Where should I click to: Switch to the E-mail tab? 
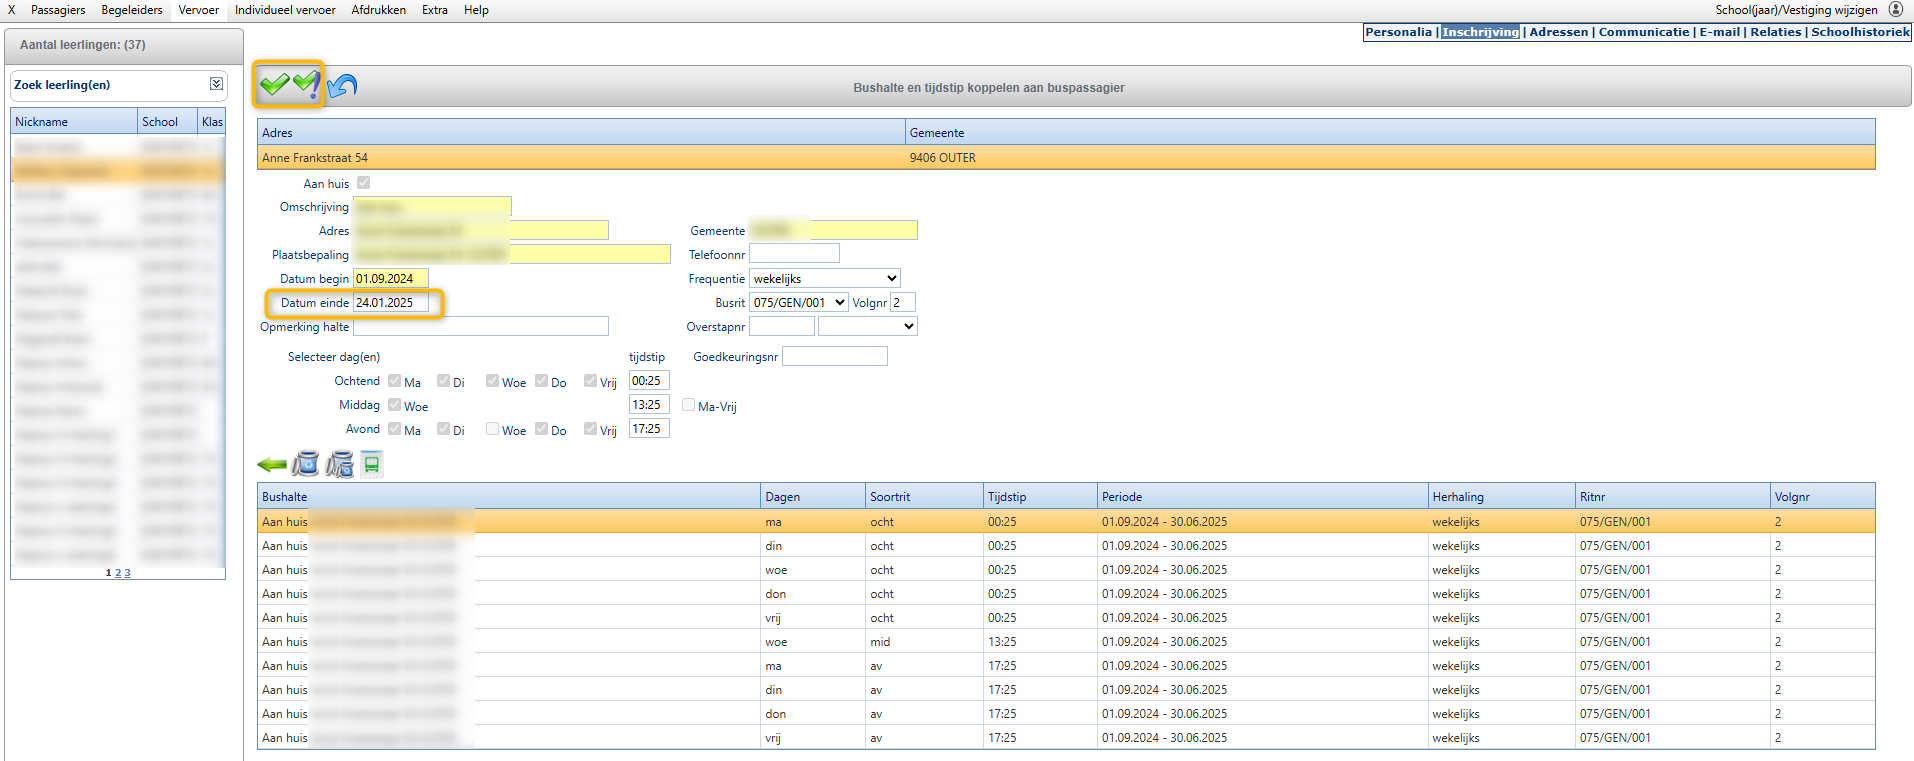[x=1720, y=32]
